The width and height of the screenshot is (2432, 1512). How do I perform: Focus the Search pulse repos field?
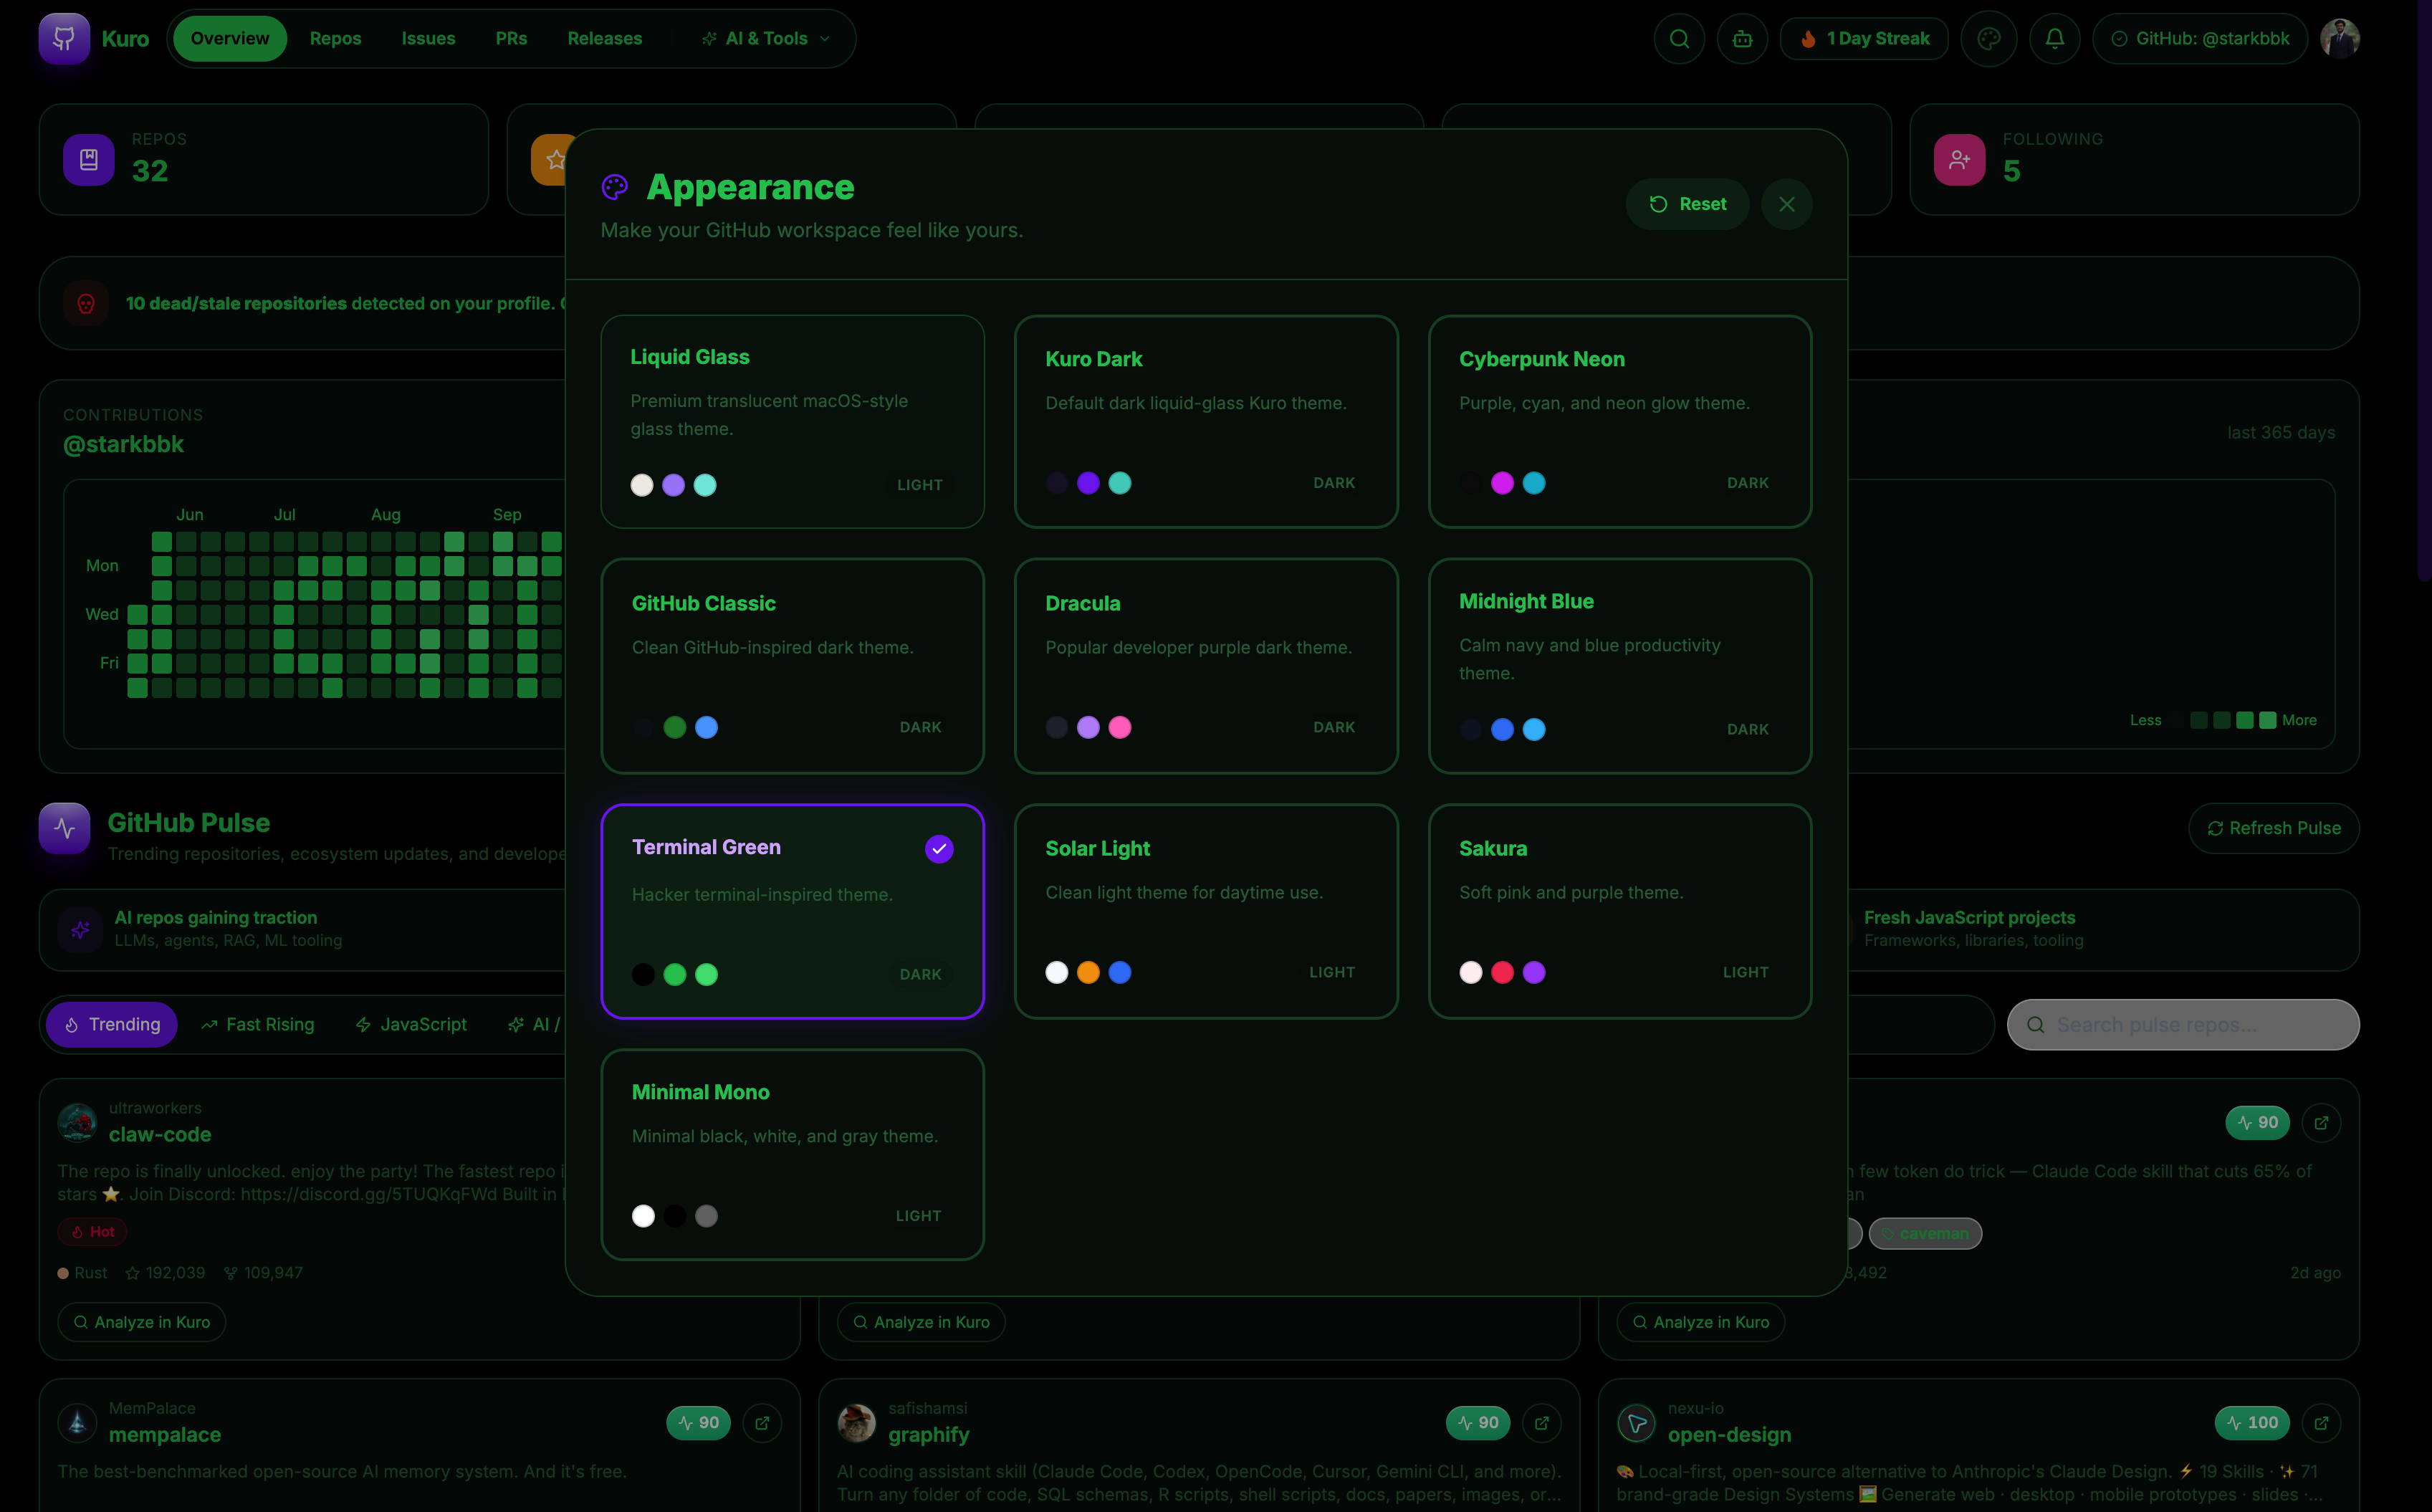(2183, 1025)
